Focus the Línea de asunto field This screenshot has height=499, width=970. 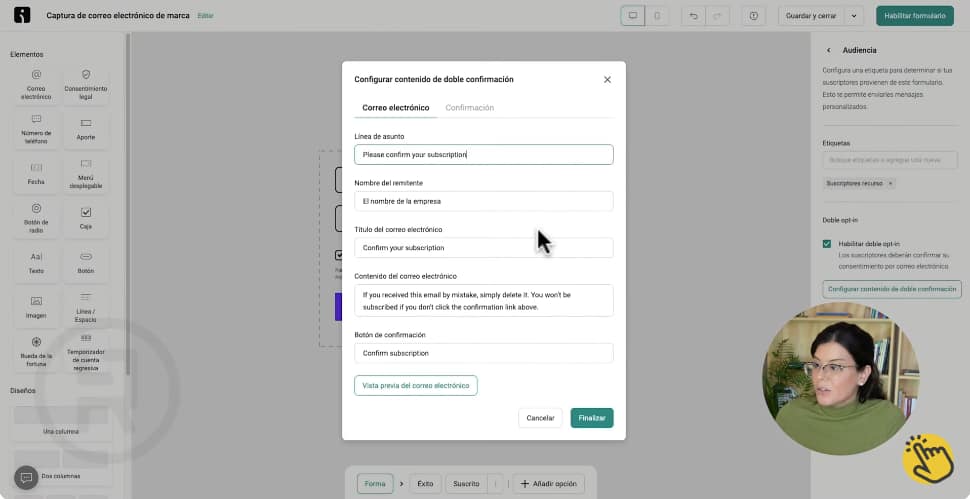[x=484, y=155]
